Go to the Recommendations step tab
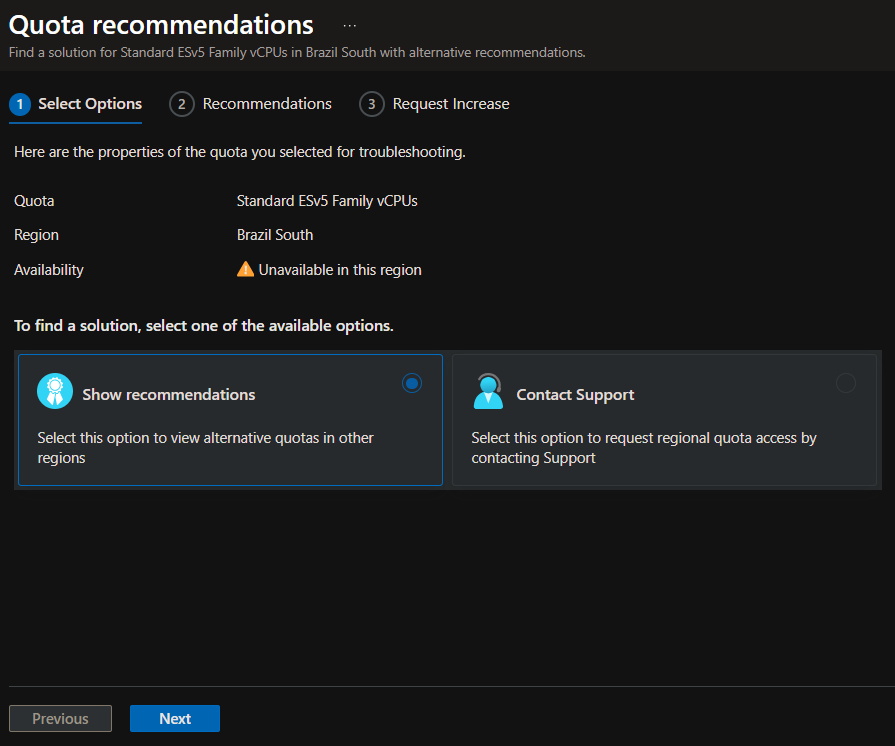The width and height of the screenshot is (895, 746). pyautogui.click(x=251, y=104)
